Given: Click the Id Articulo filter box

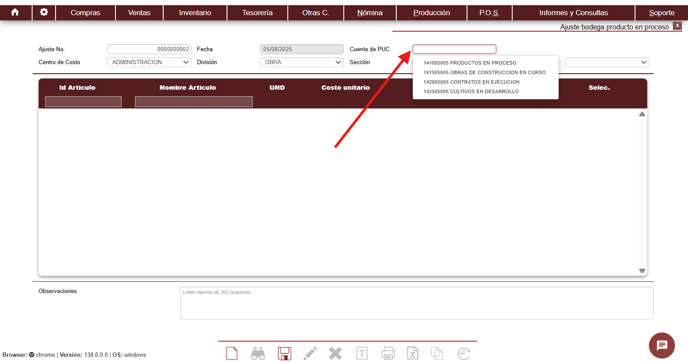Looking at the screenshot, I should point(83,102).
